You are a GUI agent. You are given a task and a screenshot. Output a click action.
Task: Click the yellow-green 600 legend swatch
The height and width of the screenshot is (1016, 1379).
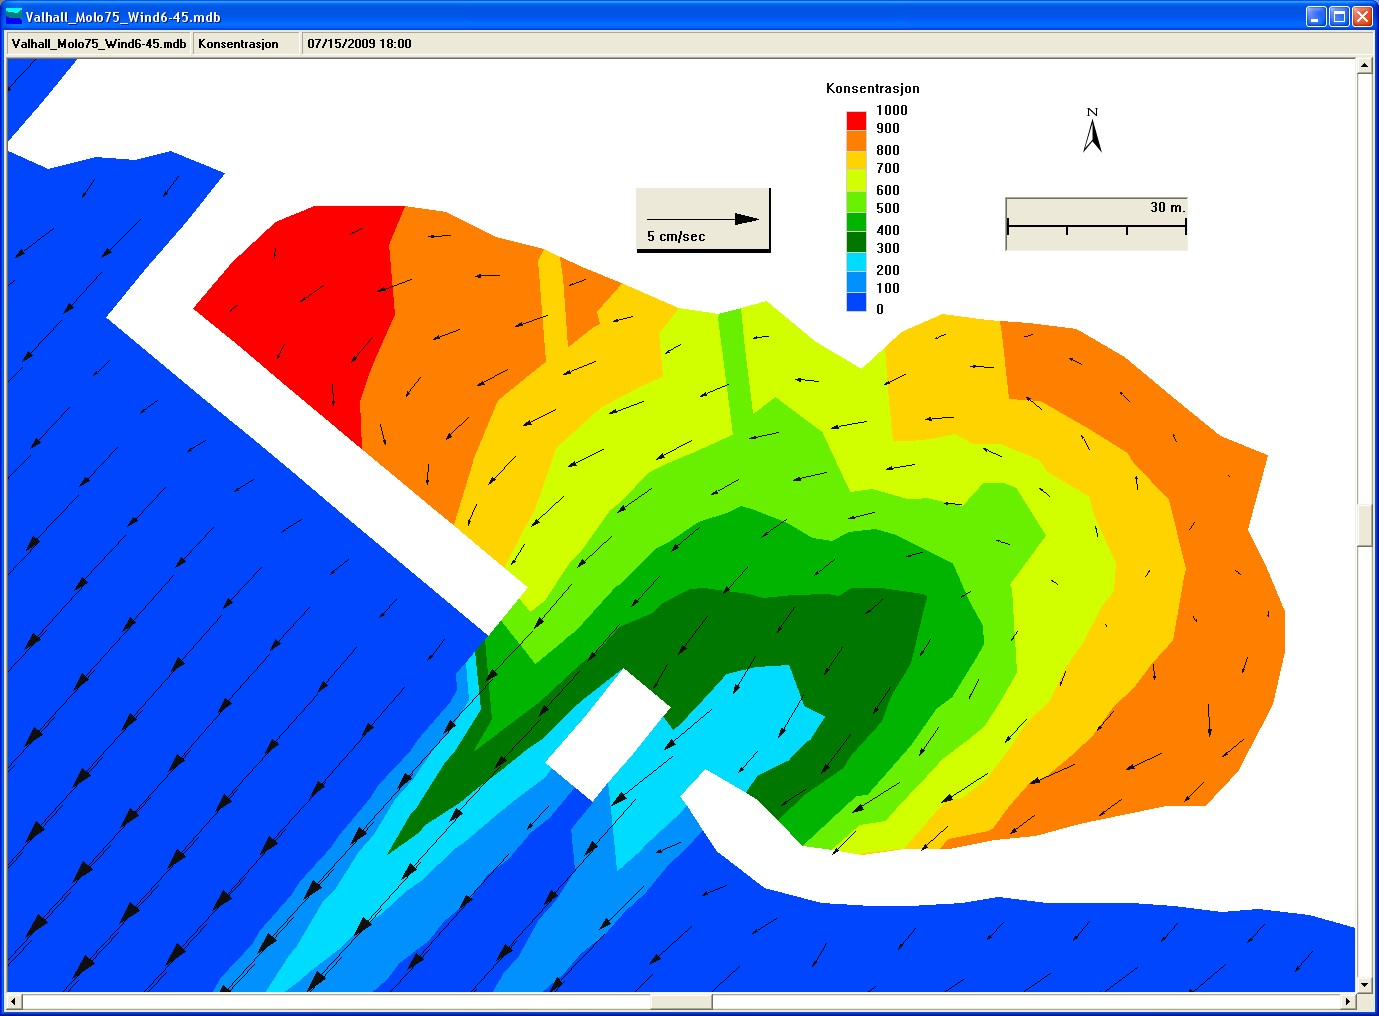tap(856, 181)
